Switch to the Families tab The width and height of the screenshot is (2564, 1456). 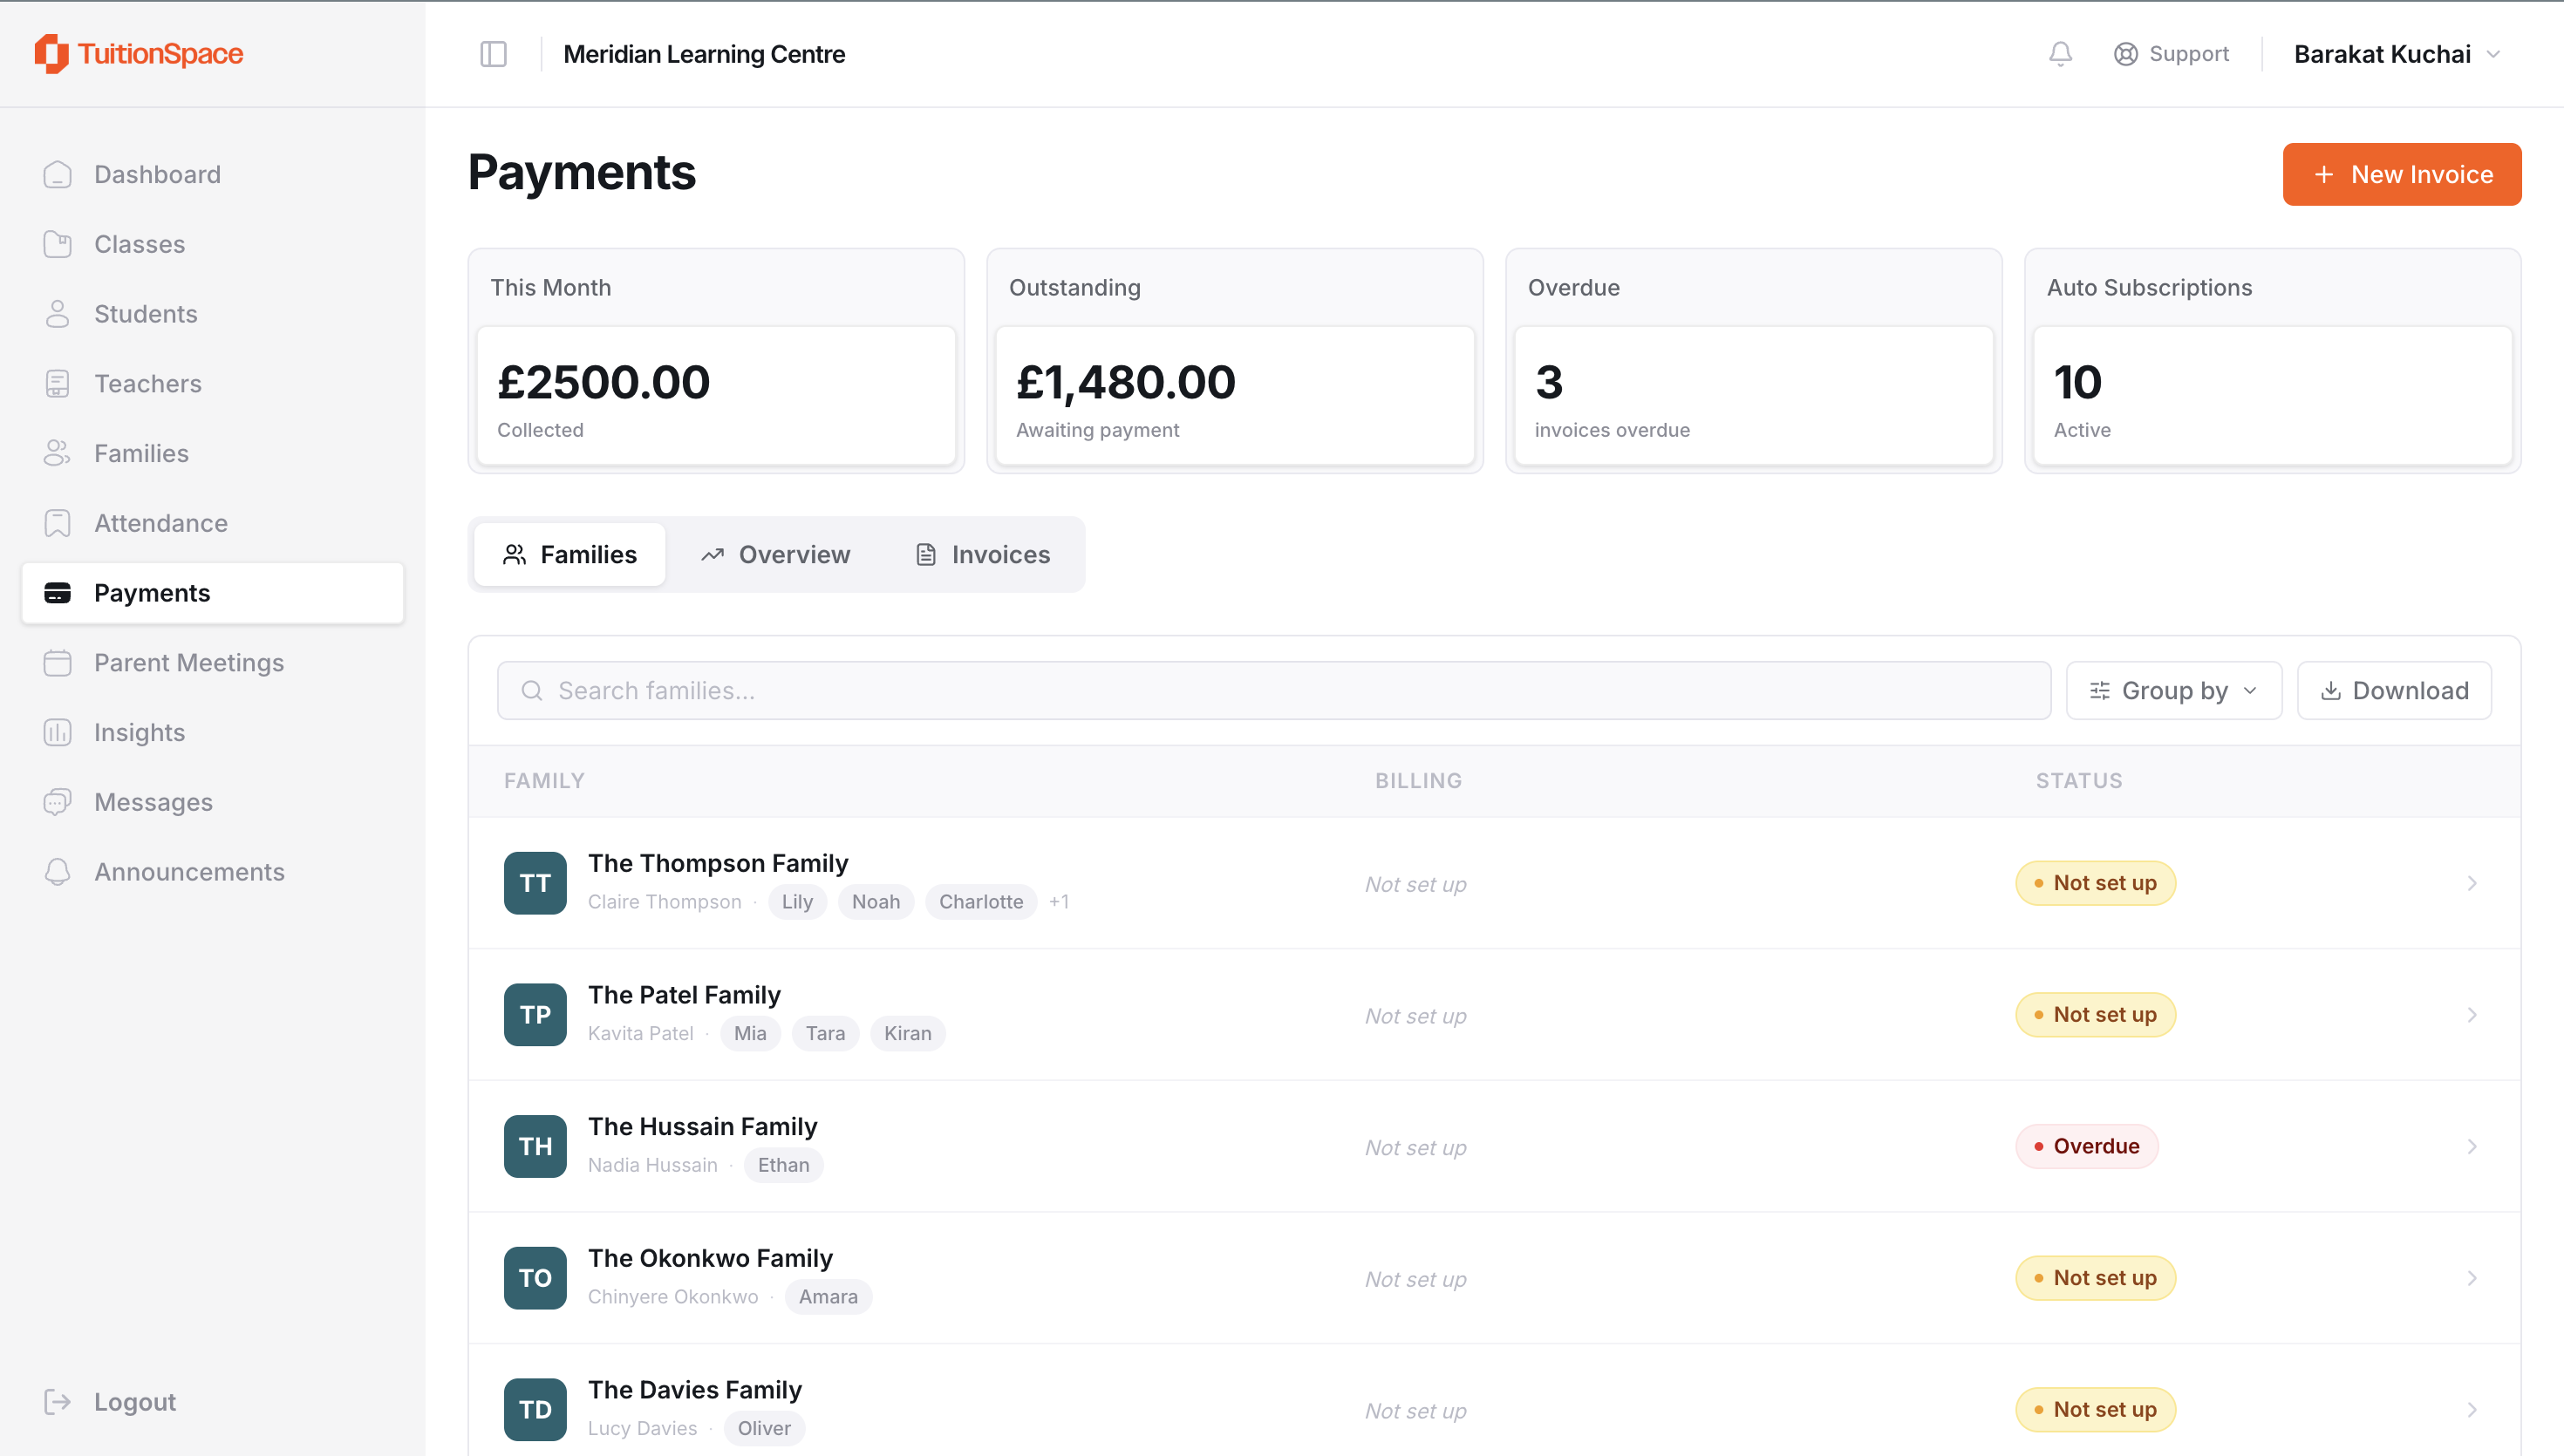[x=570, y=555]
